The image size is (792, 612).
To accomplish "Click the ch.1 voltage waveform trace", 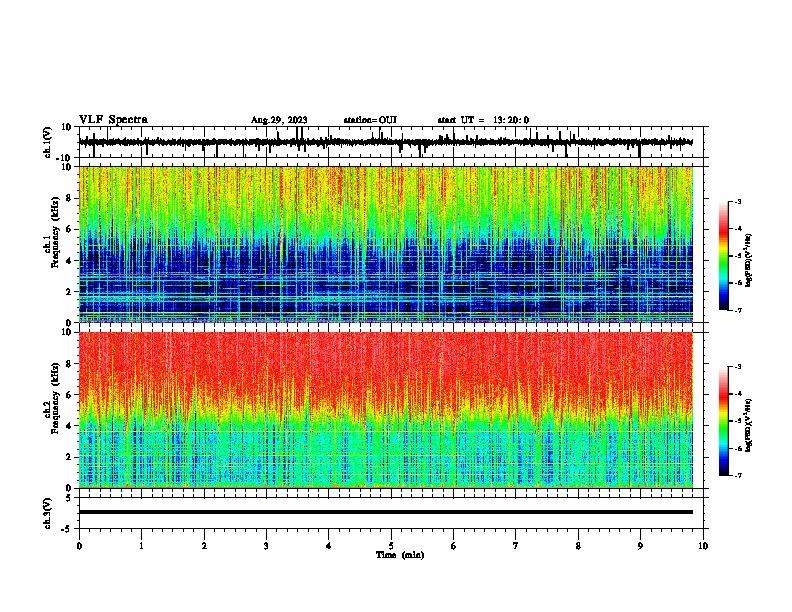I will (385, 142).
